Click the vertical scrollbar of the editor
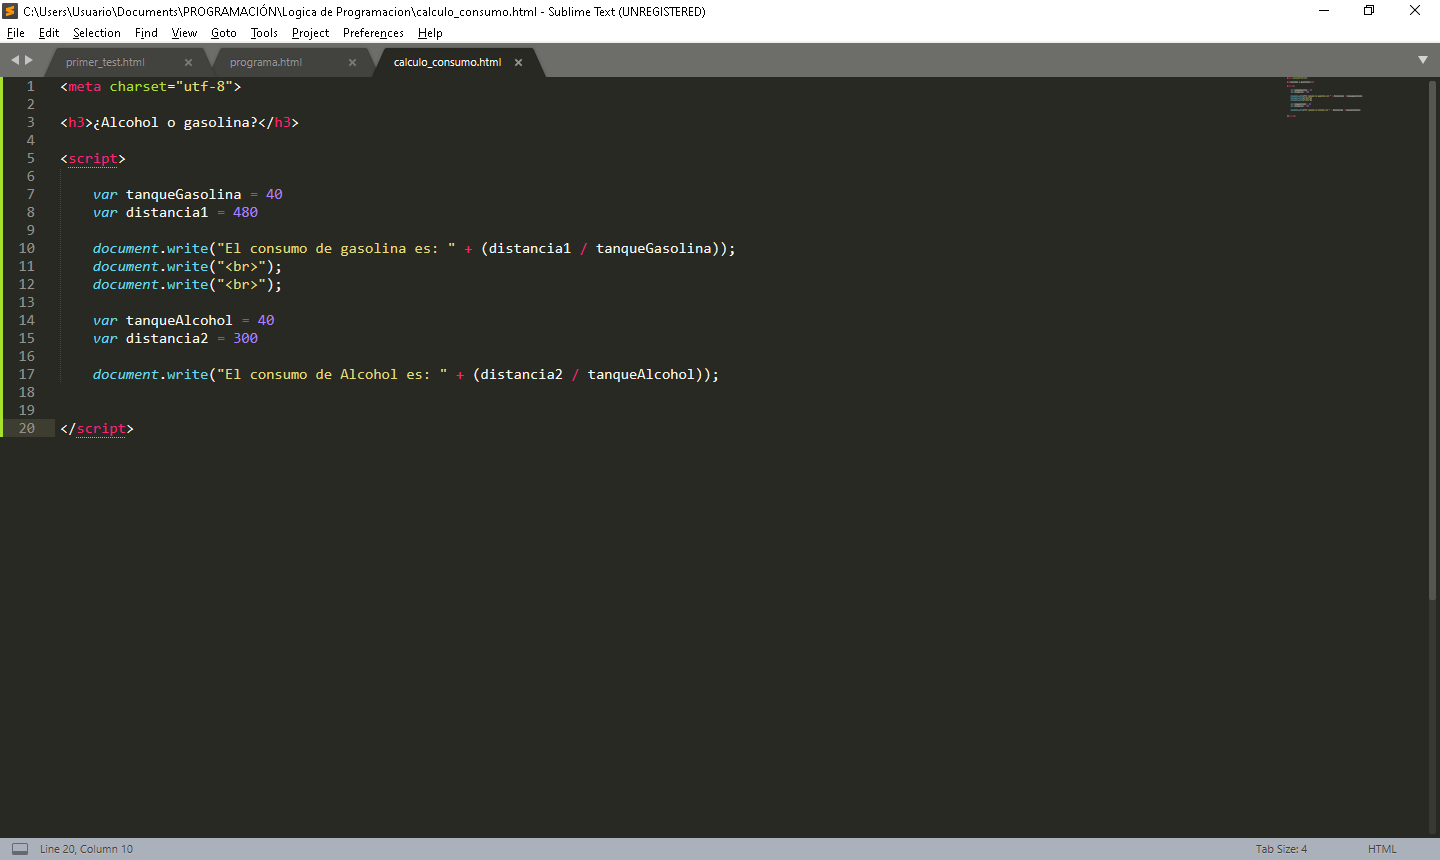The width and height of the screenshot is (1440, 860). tap(1433, 340)
